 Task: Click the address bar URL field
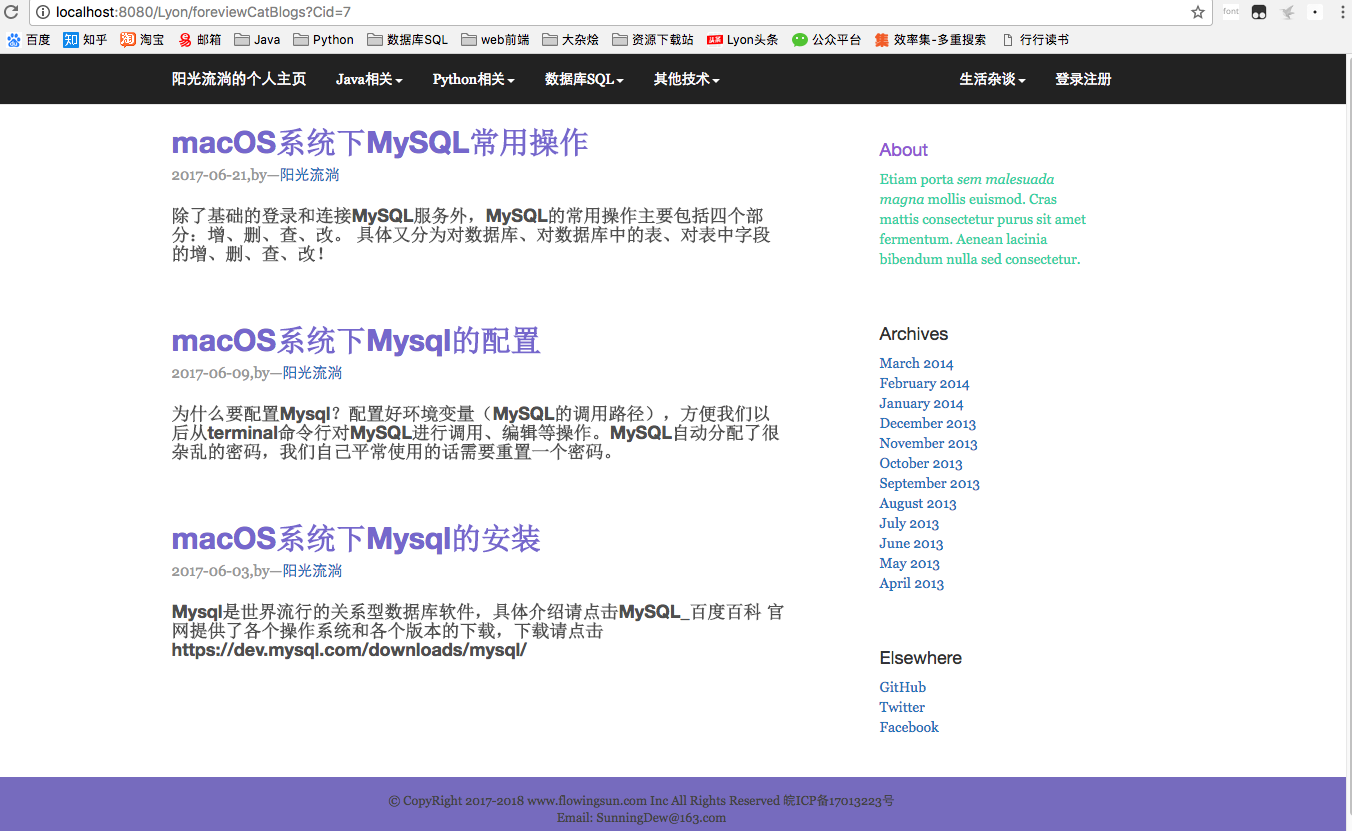[620, 12]
